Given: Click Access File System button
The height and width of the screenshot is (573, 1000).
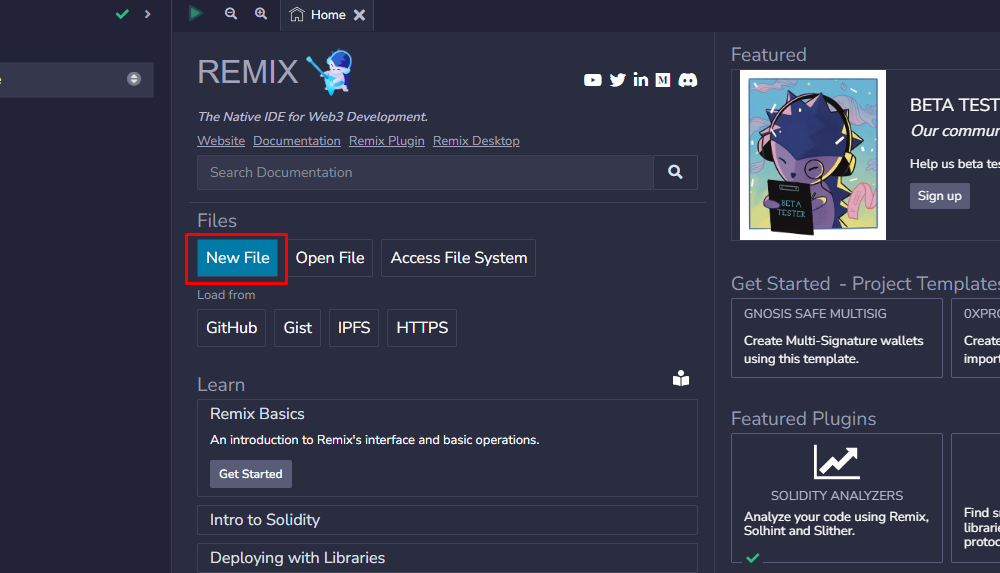Looking at the screenshot, I should tap(459, 258).
